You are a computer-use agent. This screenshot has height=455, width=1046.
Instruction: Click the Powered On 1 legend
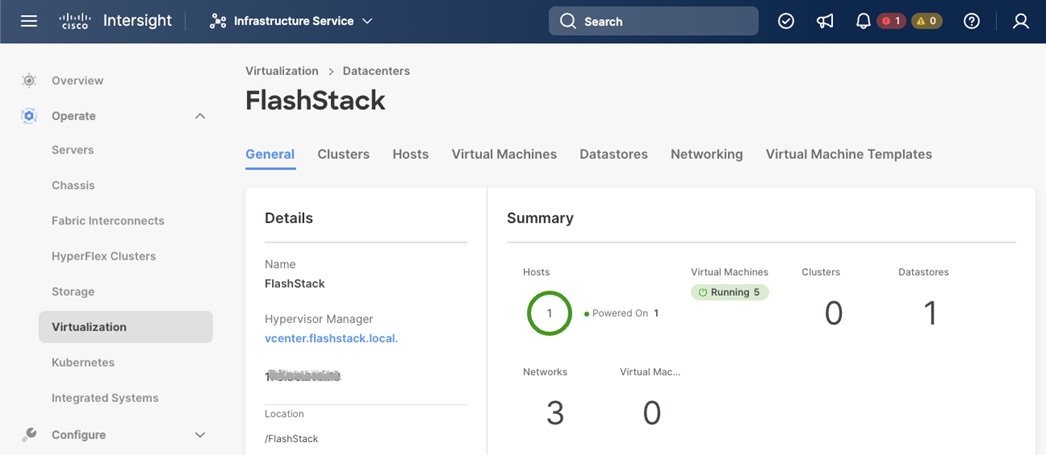coord(621,313)
